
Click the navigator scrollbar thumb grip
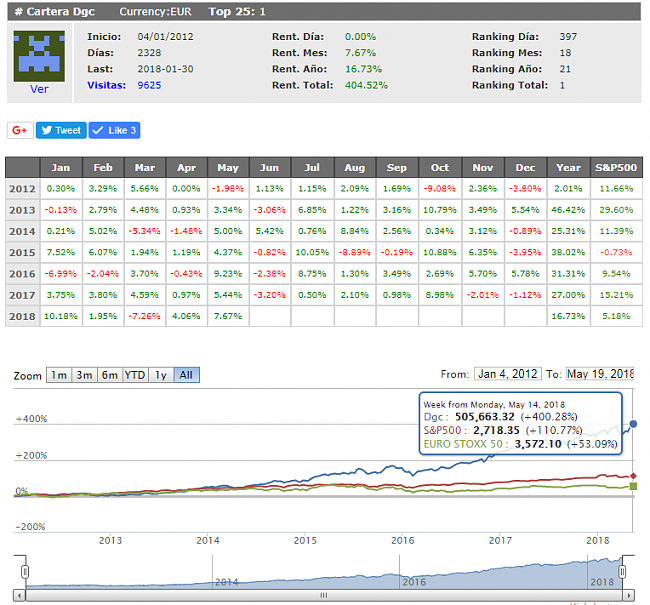point(324,595)
